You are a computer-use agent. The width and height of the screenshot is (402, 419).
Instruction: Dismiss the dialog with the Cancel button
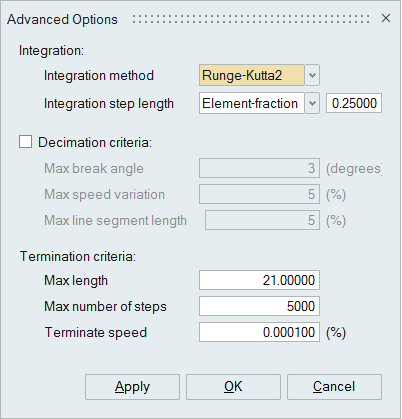click(x=334, y=387)
